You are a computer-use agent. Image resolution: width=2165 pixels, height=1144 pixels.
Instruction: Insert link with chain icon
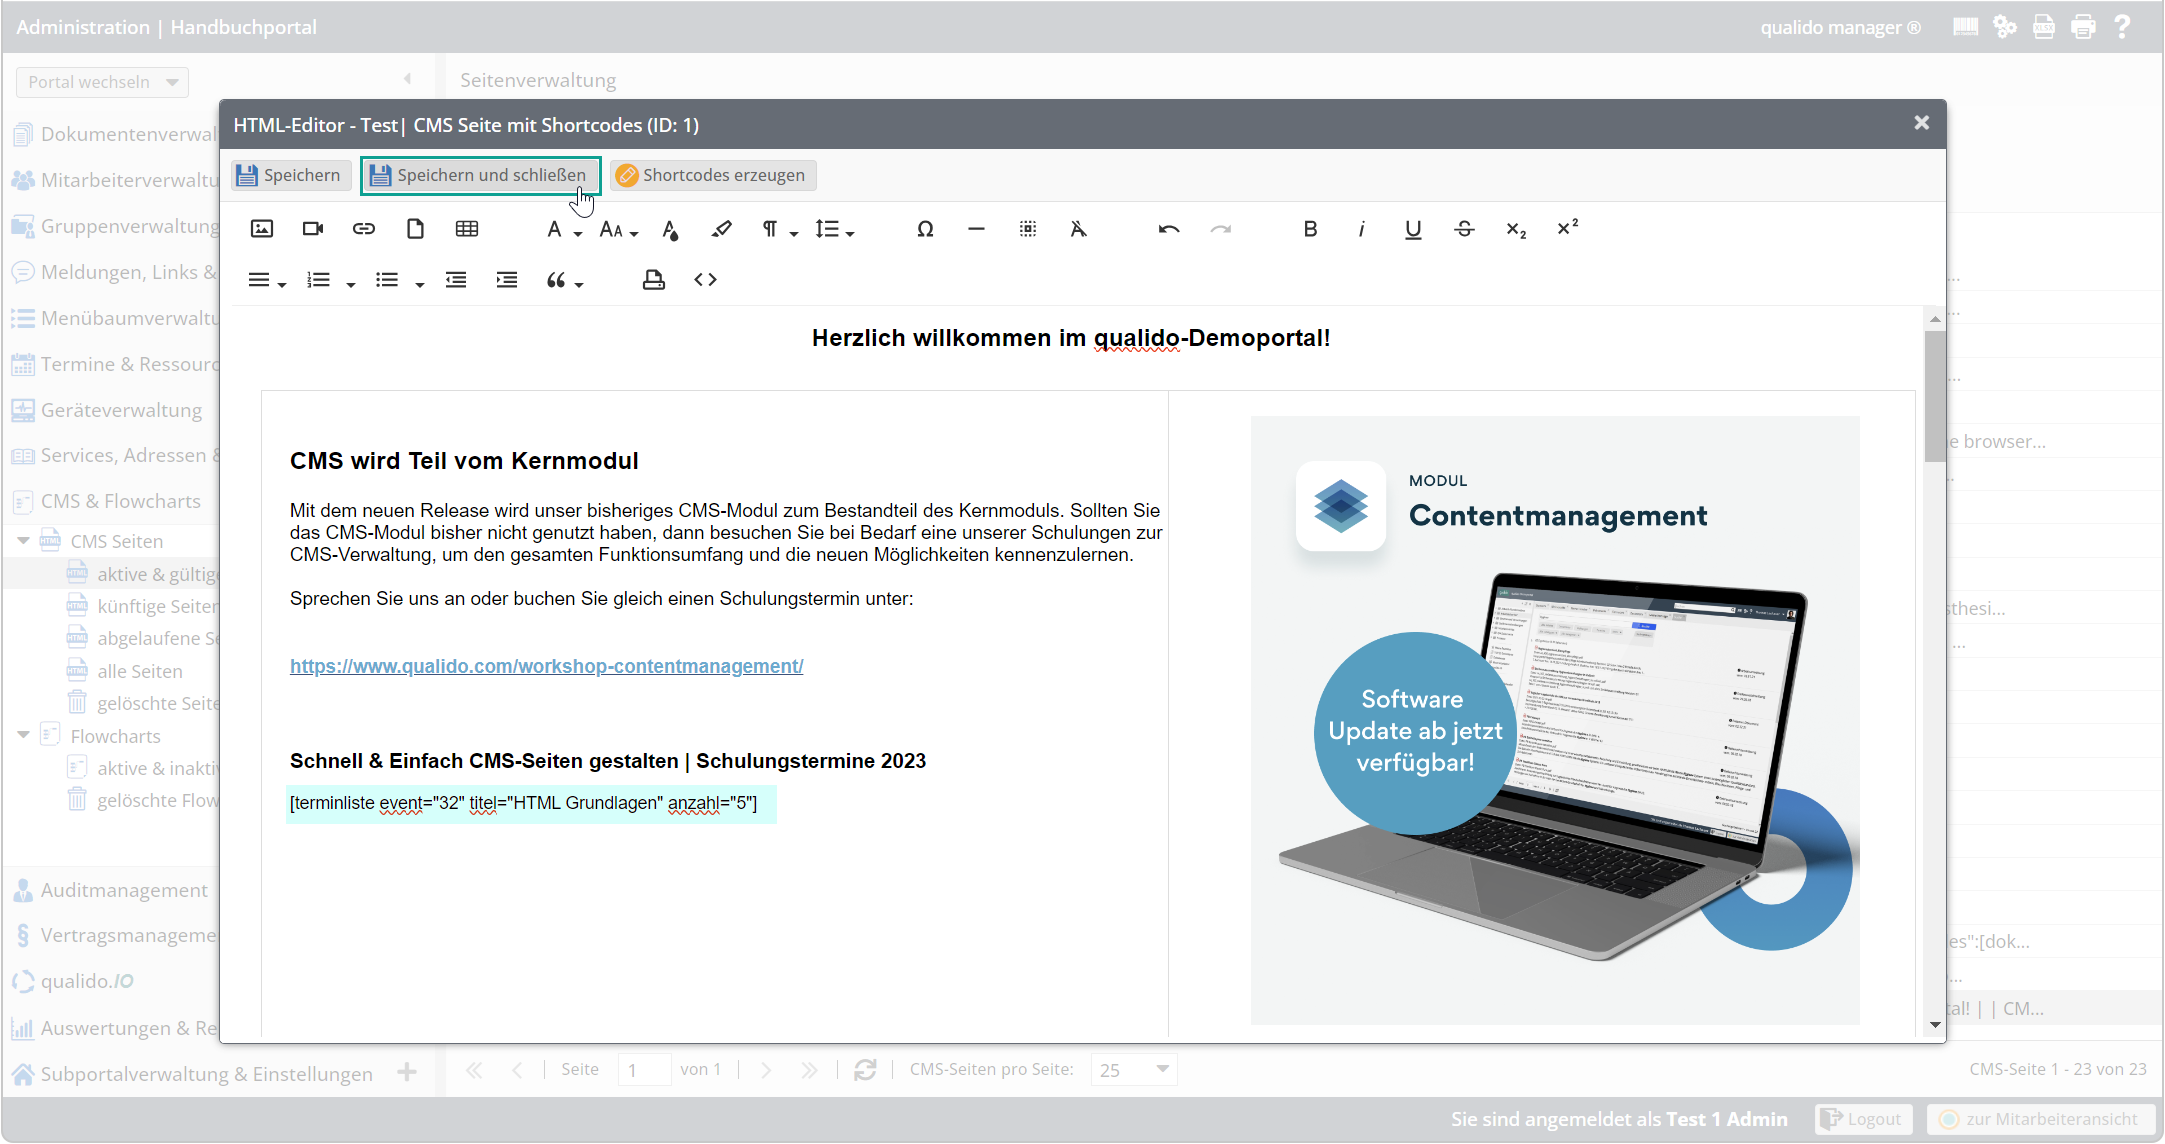tap(364, 229)
